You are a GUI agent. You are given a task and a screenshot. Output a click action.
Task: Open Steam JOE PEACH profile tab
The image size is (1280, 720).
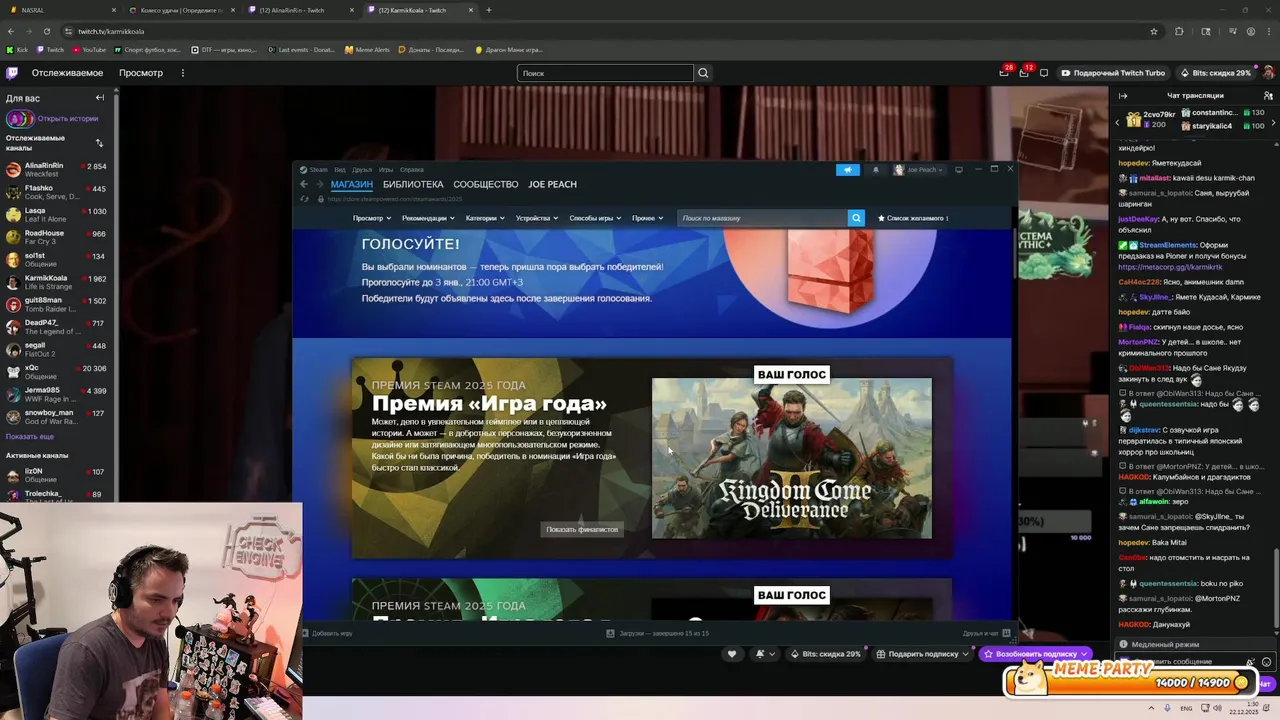[x=553, y=184]
